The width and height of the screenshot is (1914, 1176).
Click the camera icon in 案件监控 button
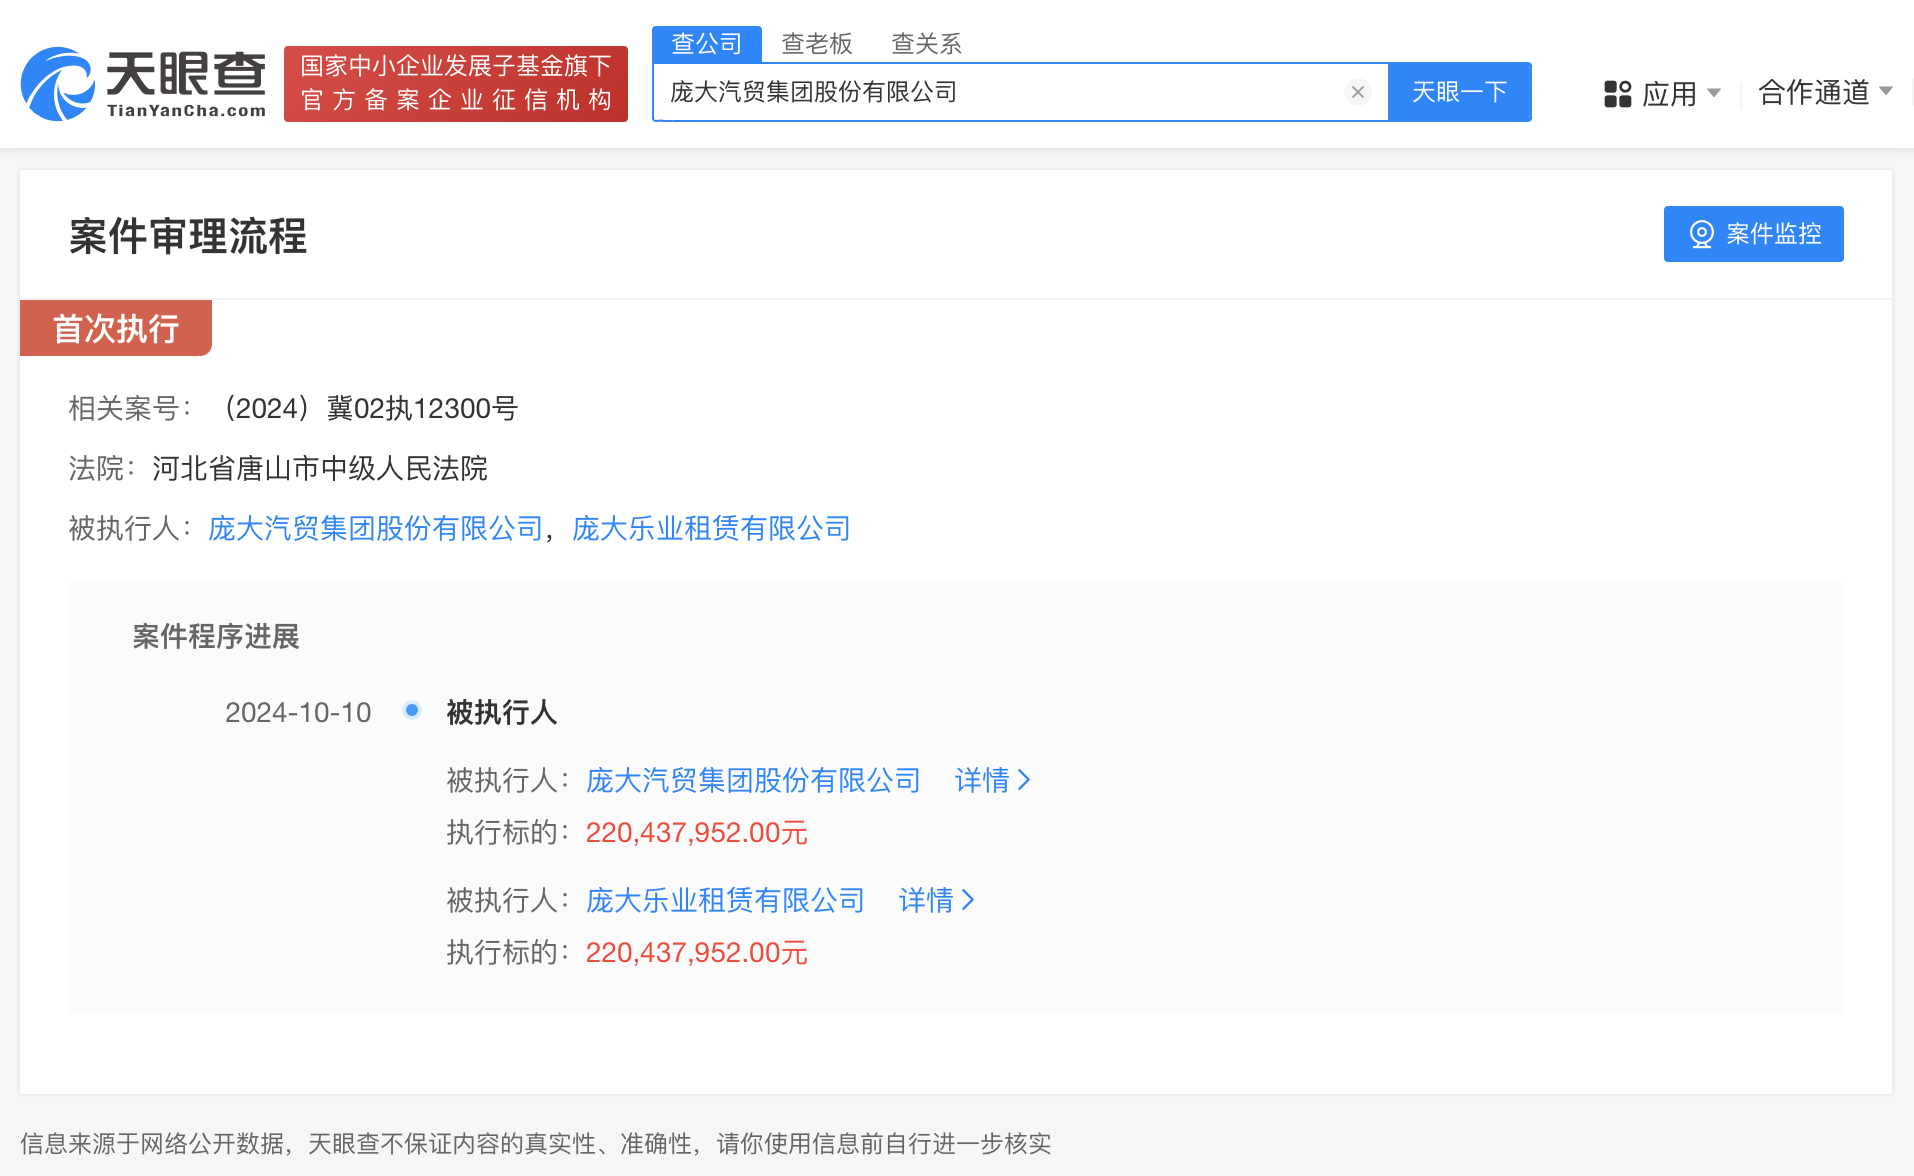[x=1701, y=234]
